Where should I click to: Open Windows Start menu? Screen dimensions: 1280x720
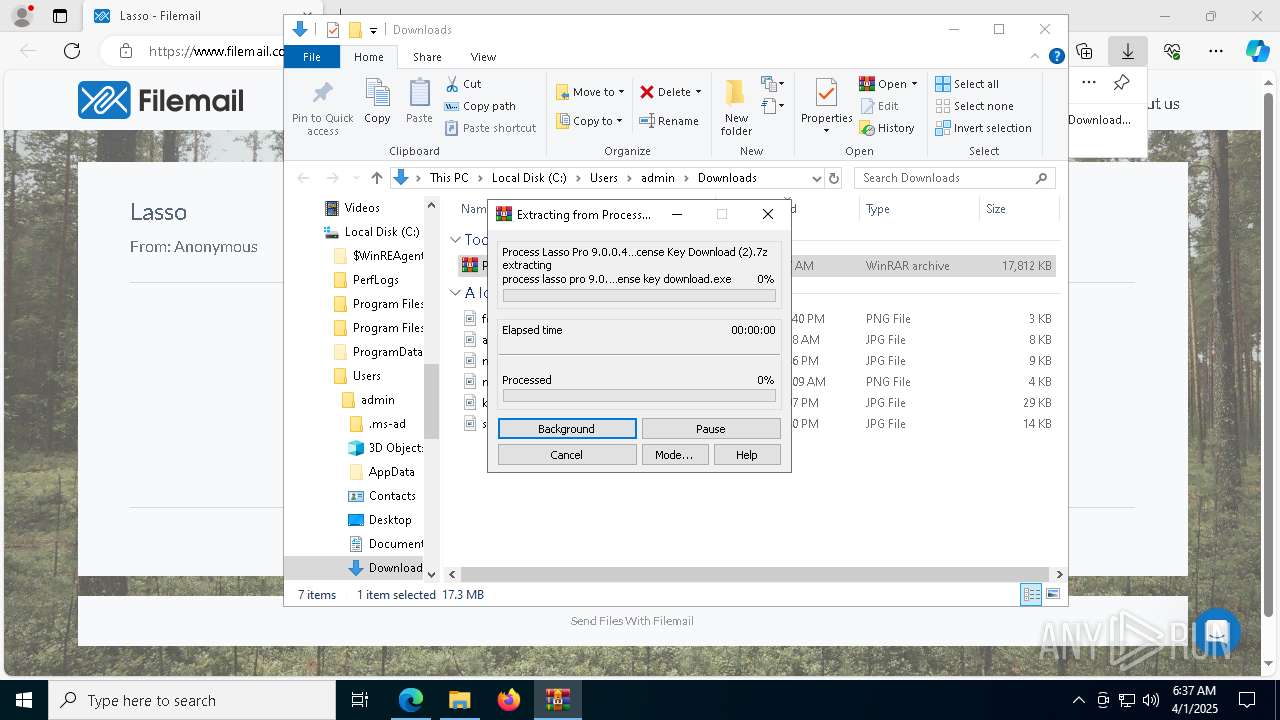(24, 700)
